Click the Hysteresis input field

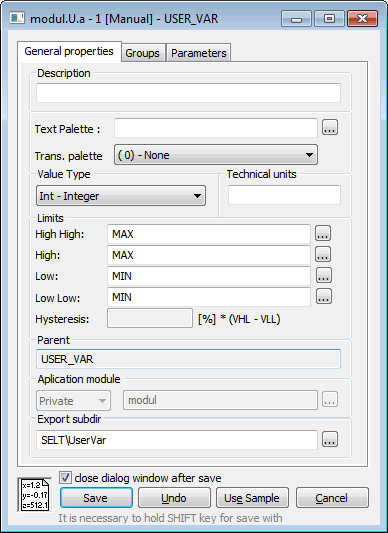[x=150, y=318]
